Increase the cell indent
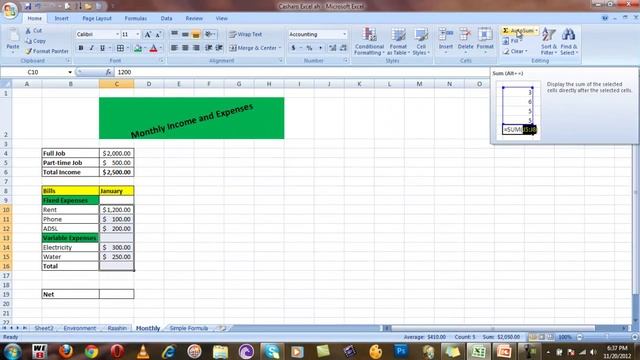Image resolution: width=640 pixels, height=360 pixels. coord(219,48)
